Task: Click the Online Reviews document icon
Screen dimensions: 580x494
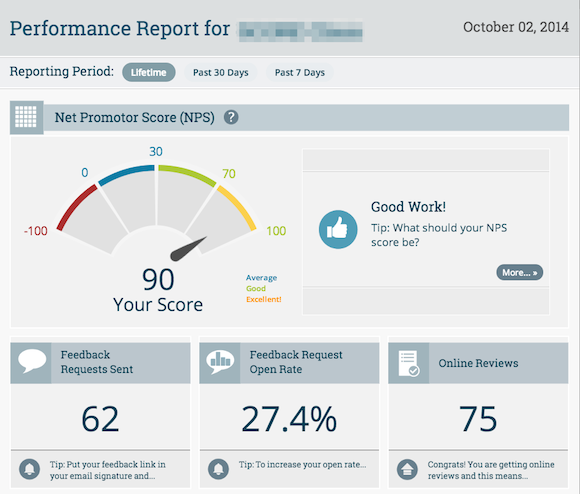Action: coord(409,363)
